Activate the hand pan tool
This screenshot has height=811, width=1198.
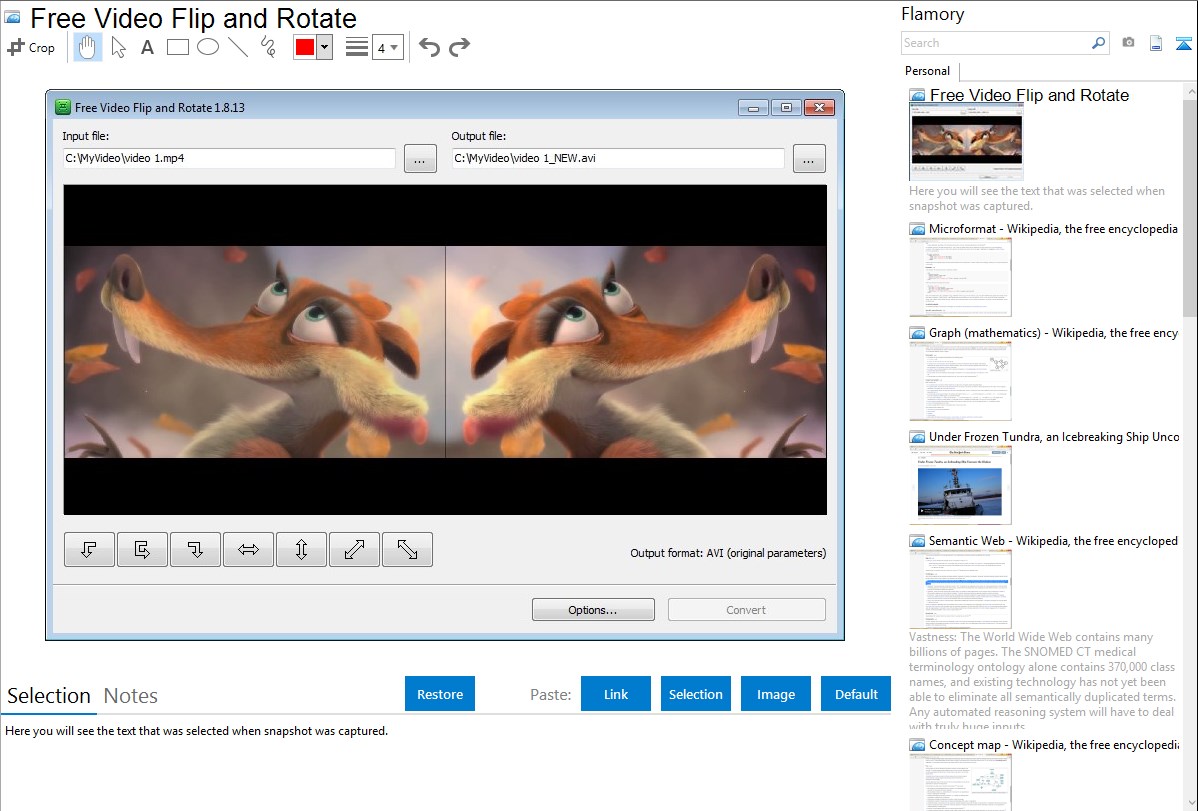pos(88,47)
